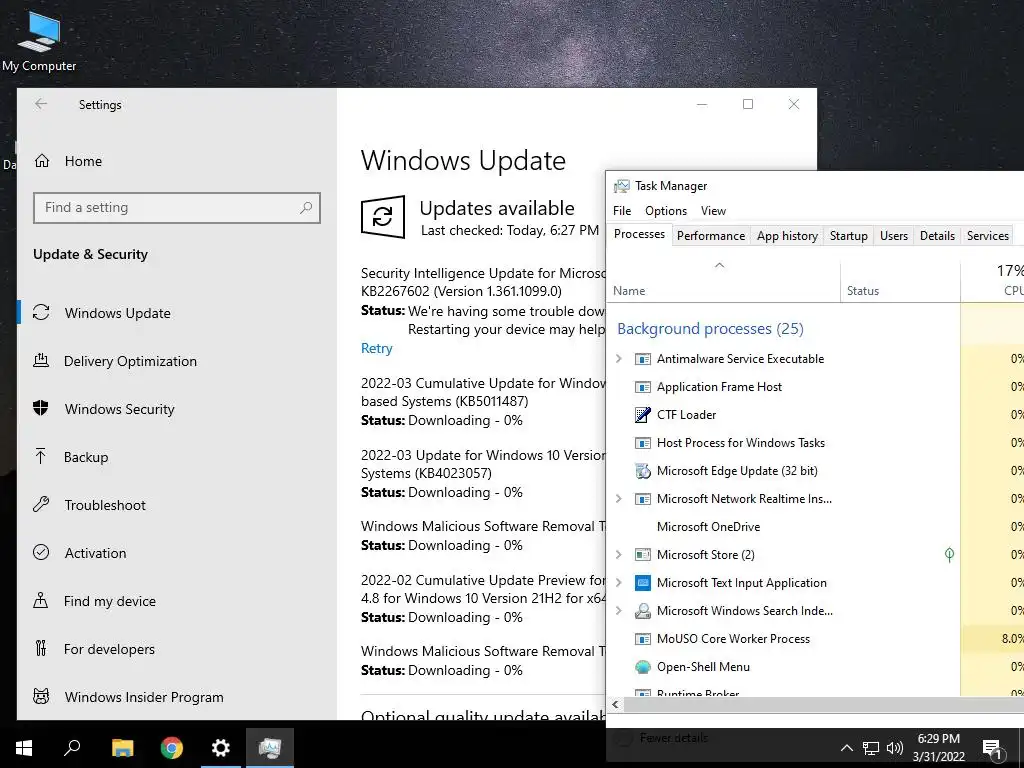The image size is (1024, 768).
Task: Open Task Manager View menu
Action: 713,211
